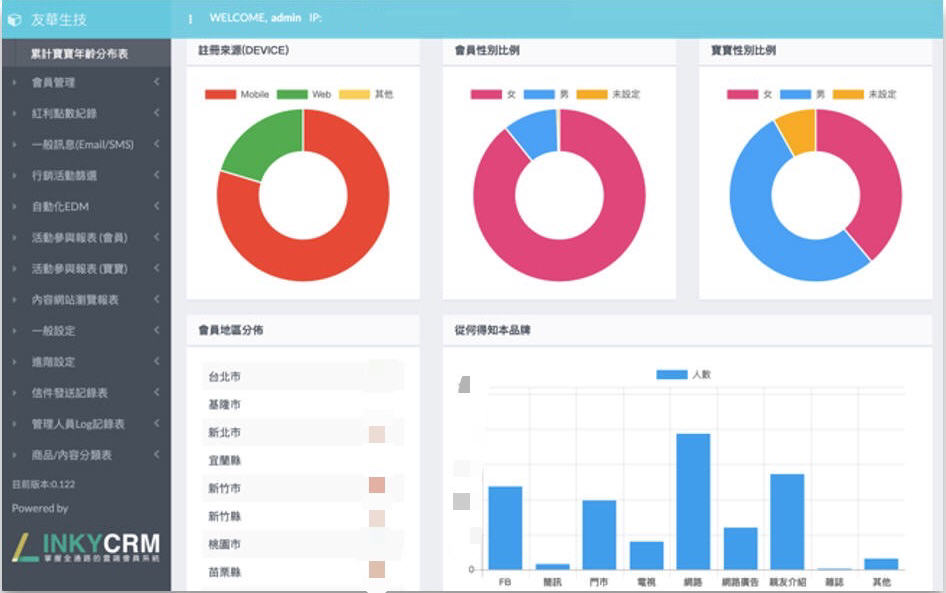Expand the 進階設定 sidebar chevron

pos(157,361)
